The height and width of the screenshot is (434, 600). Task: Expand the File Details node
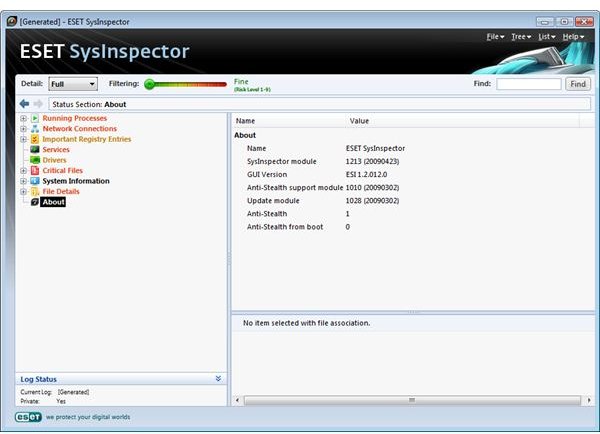(x=23, y=191)
